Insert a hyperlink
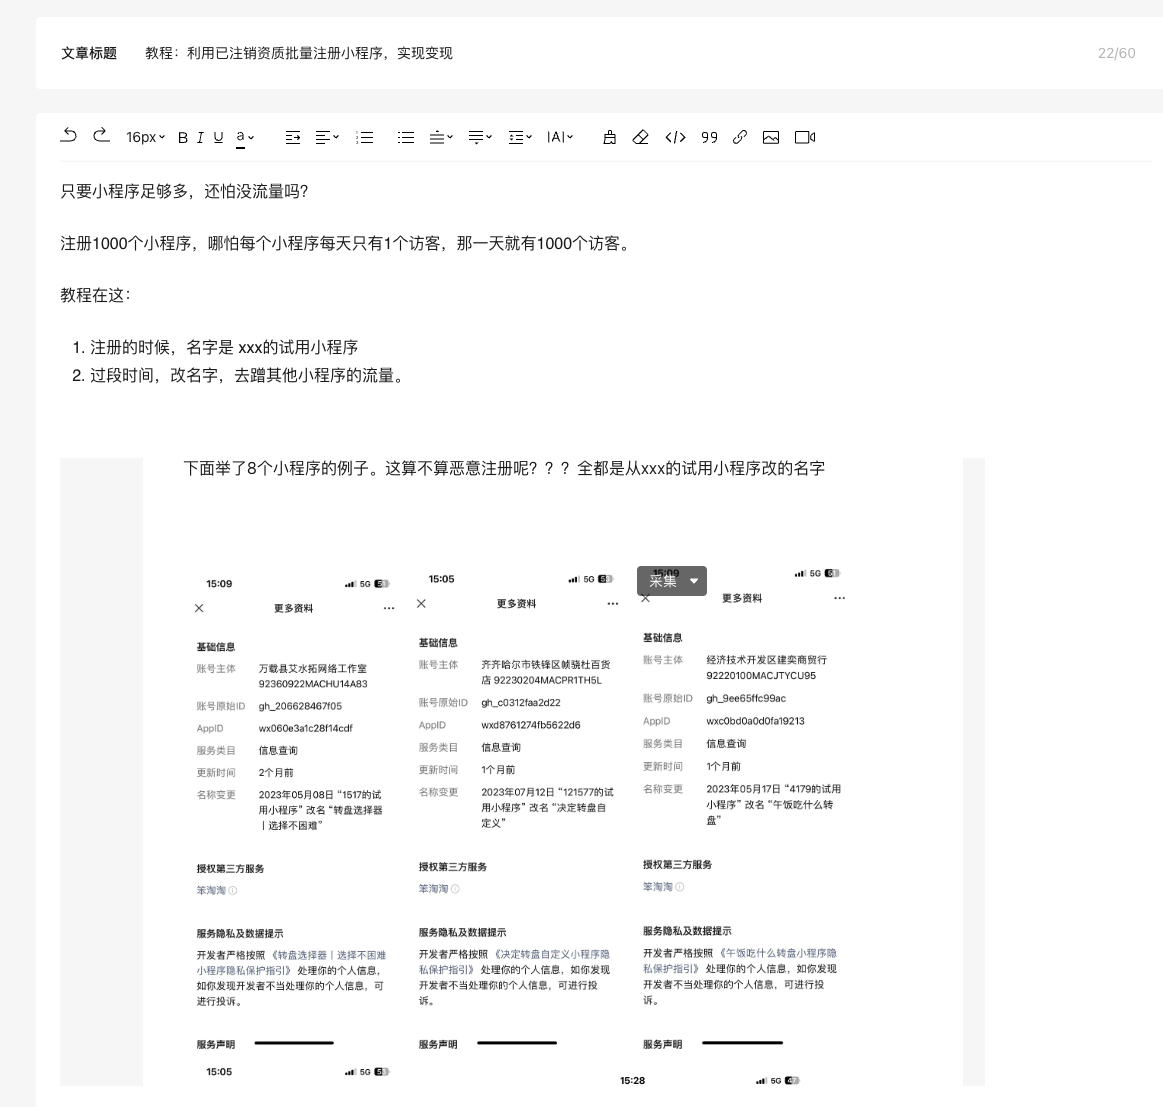Image resolution: width=1163 pixels, height=1107 pixels. point(739,137)
